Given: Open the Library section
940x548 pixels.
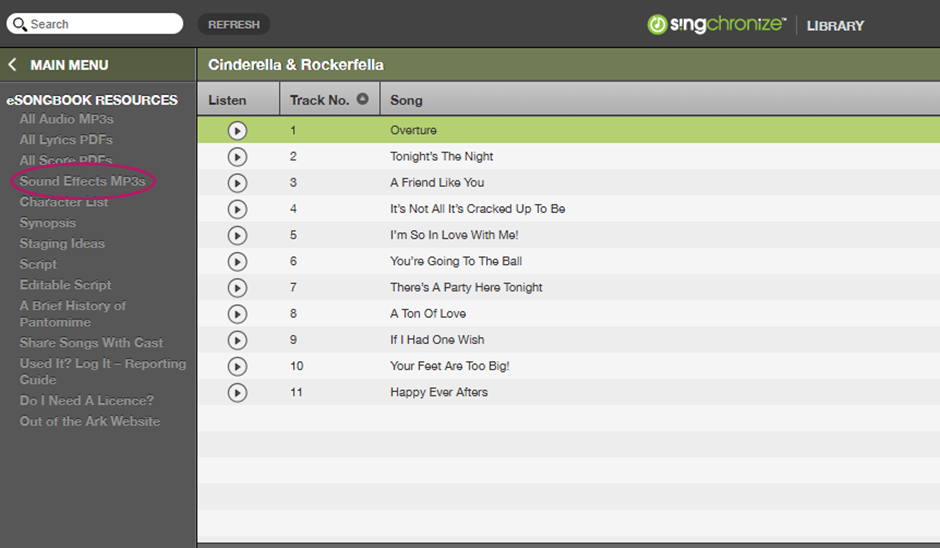Looking at the screenshot, I should (835, 25).
